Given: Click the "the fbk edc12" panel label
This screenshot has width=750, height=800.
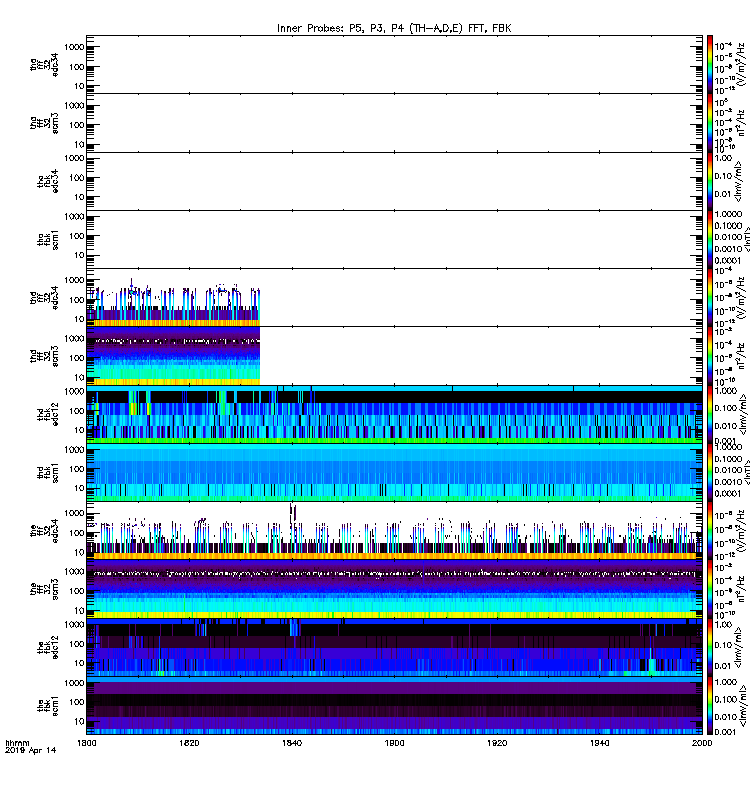Looking at the screenshot, I should 48,647.
